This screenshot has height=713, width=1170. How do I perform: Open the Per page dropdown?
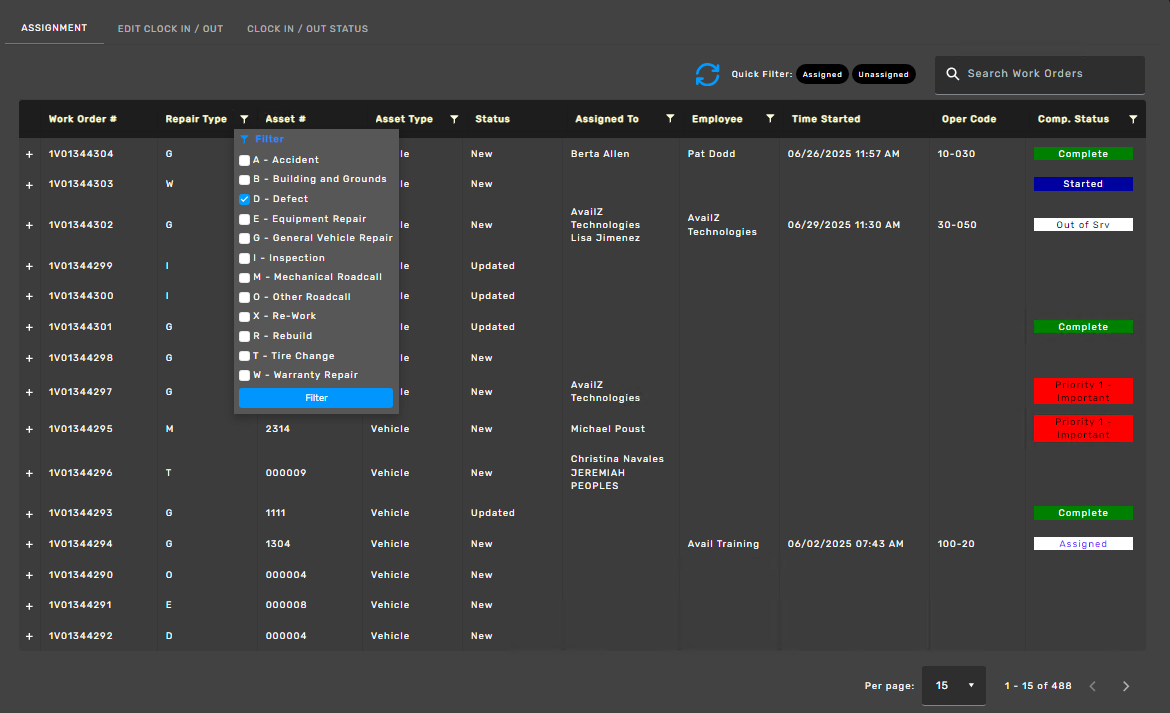click(953, 686)
